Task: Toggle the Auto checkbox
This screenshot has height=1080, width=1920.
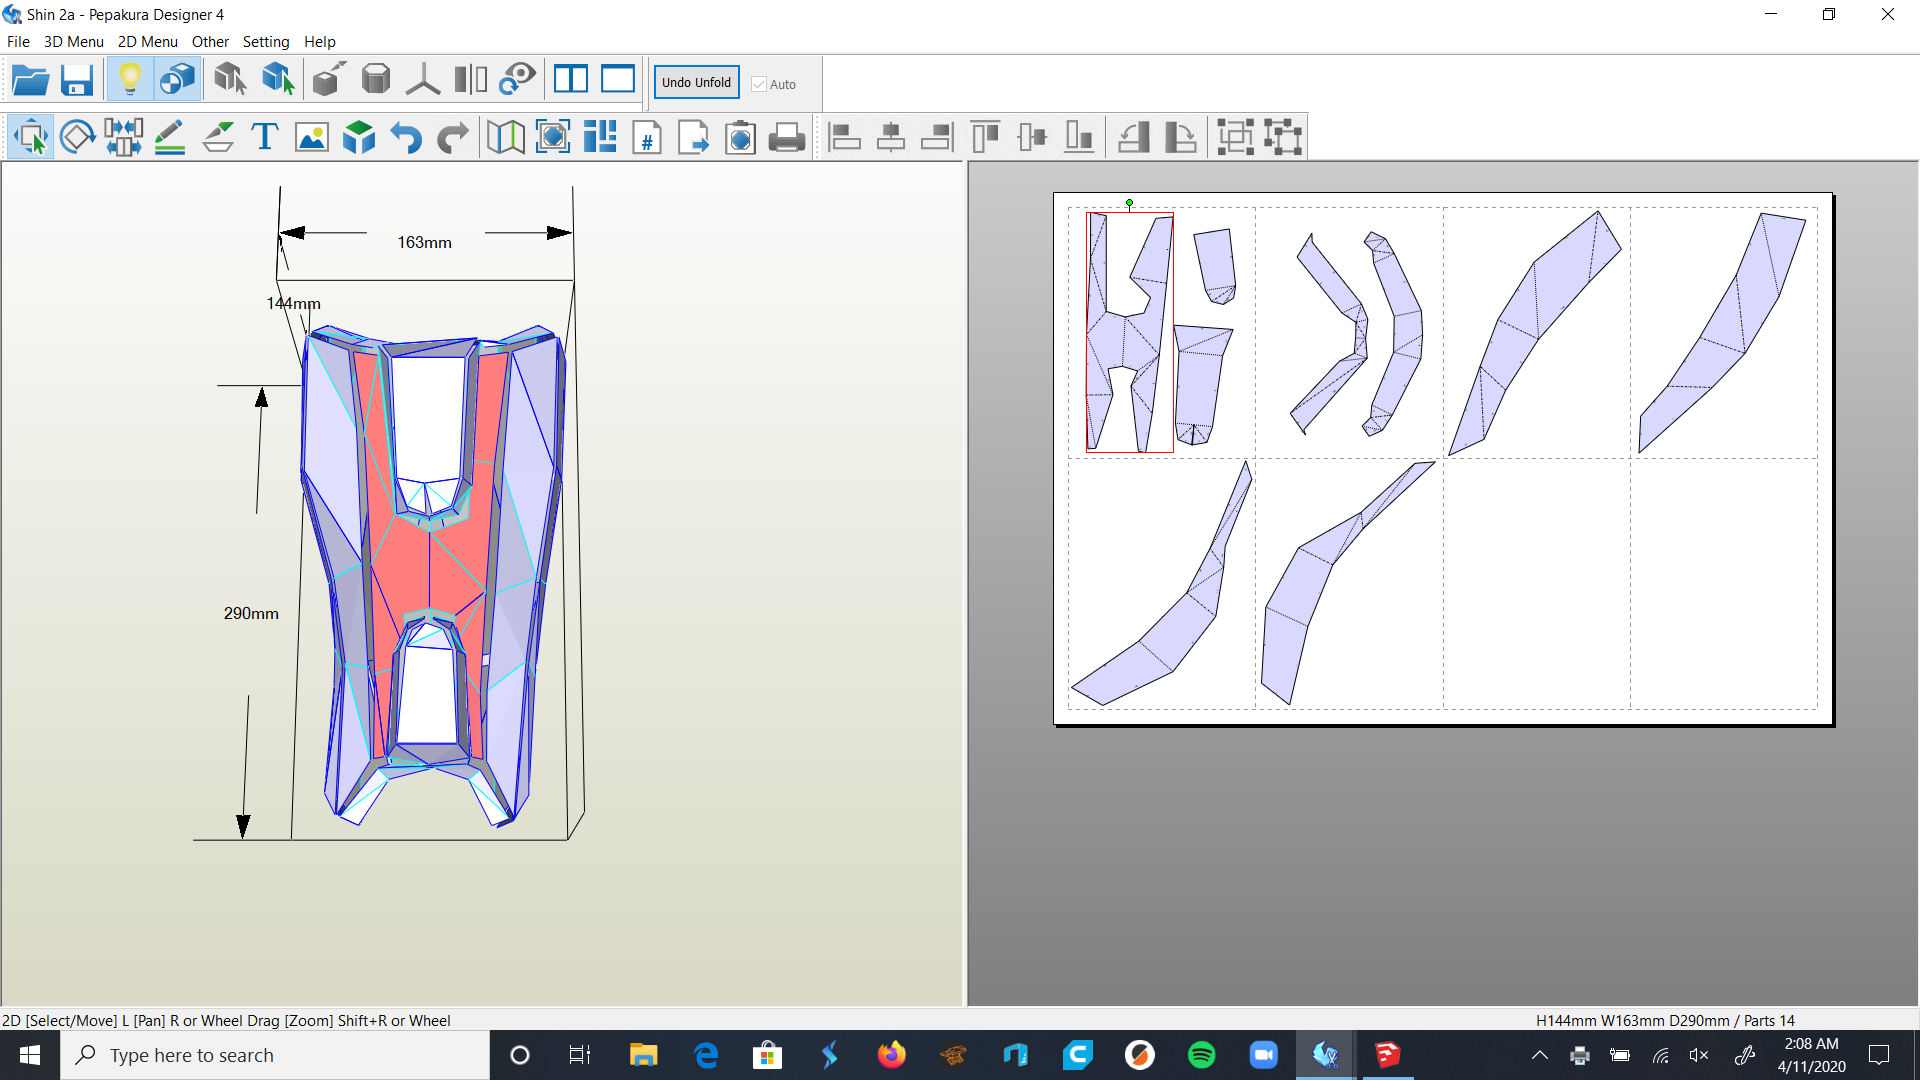Action: tap(759, 84)
